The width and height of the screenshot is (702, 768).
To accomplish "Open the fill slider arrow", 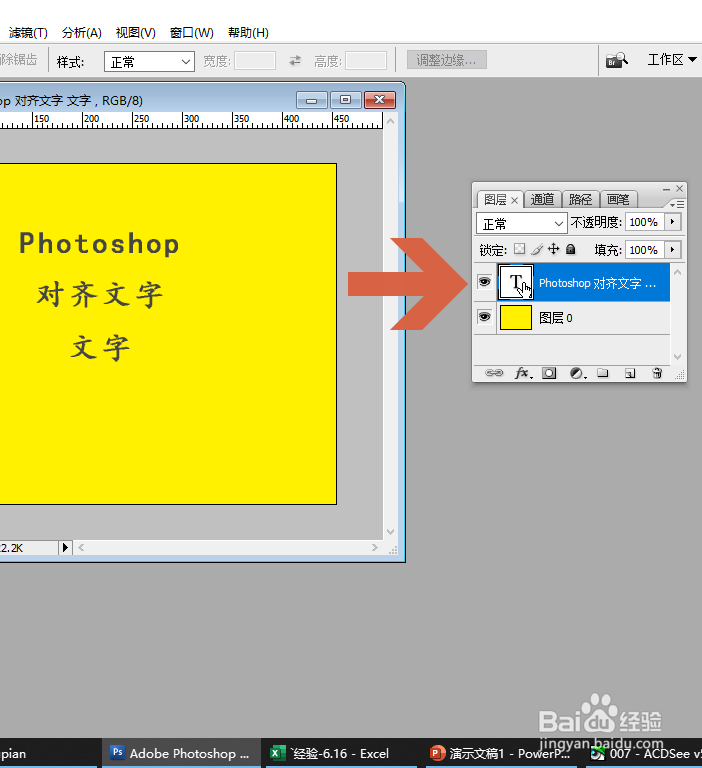I will click(x=672, y=250).
